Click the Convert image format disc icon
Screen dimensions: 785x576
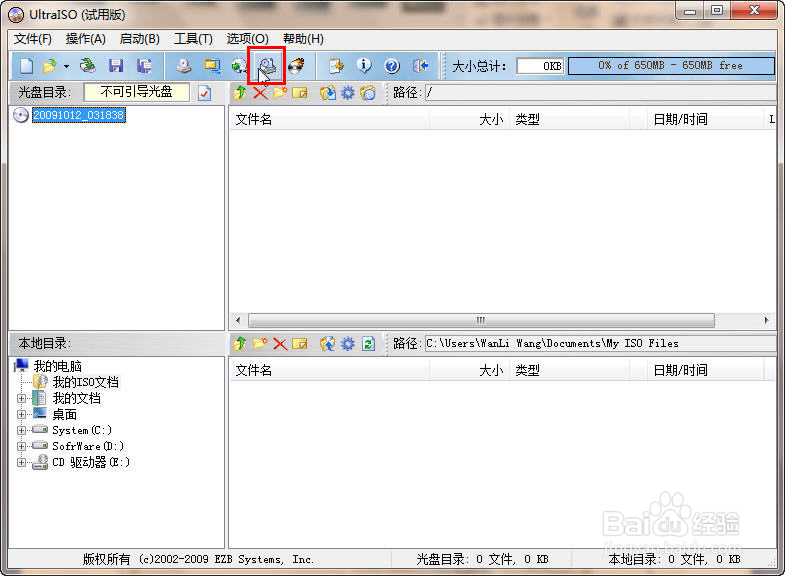point(240,66)
